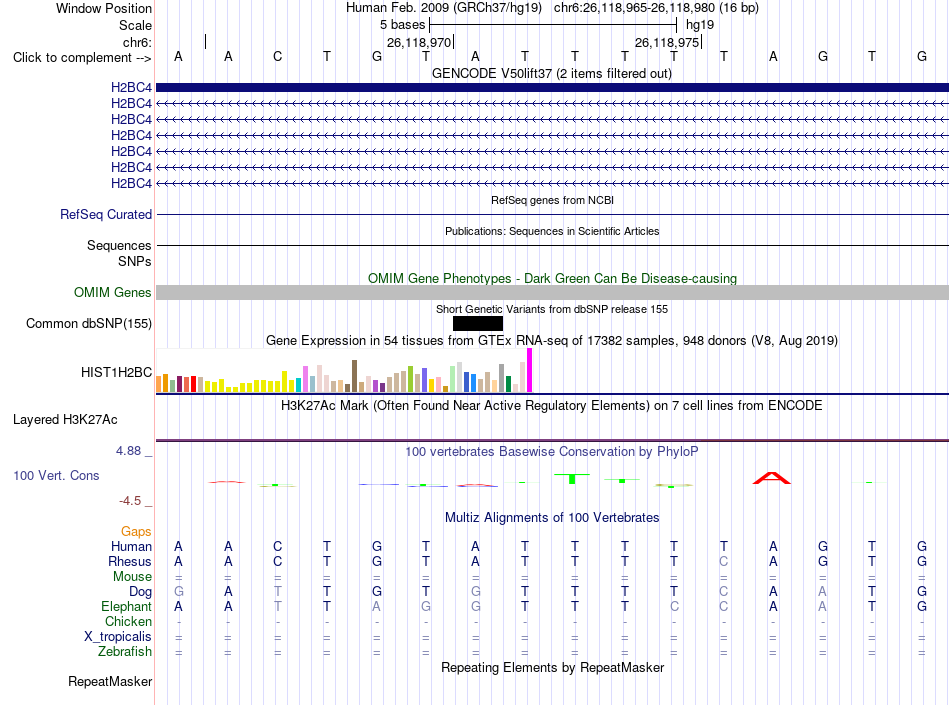
Task: Click the 26,118,975 ruler position
Action: pos(667,43)
